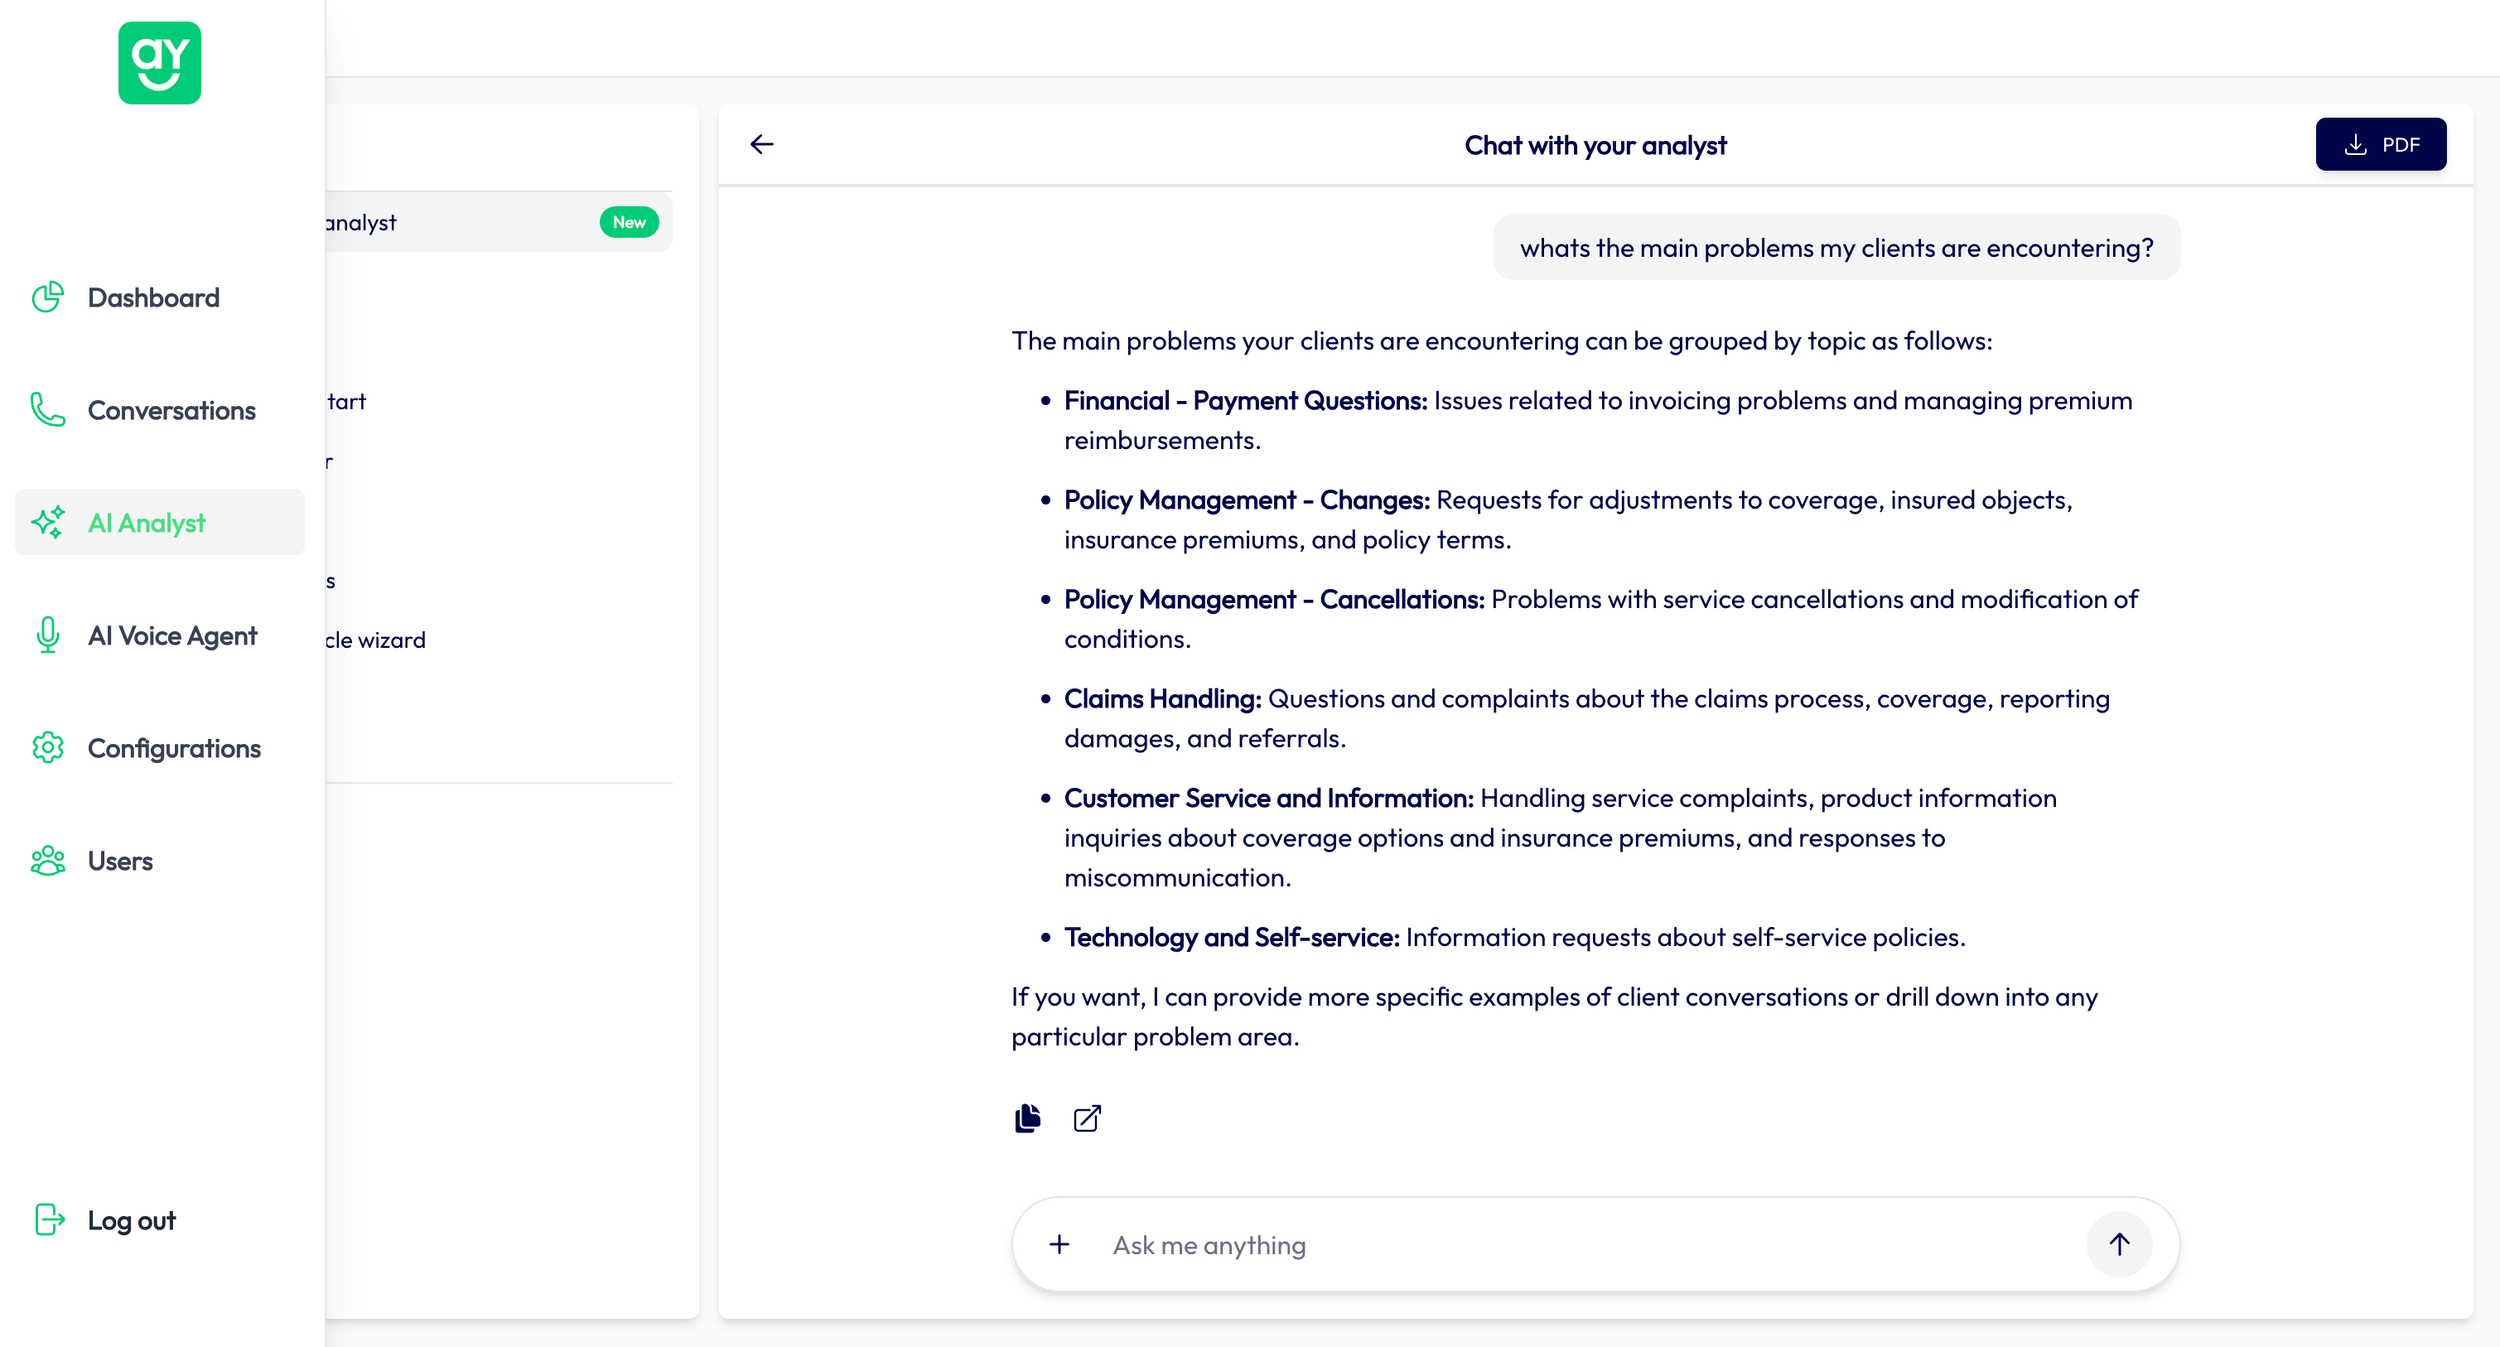Click the ay logo at top left
This screenshot has height=1347, width=2500.
tap(159, 63)
